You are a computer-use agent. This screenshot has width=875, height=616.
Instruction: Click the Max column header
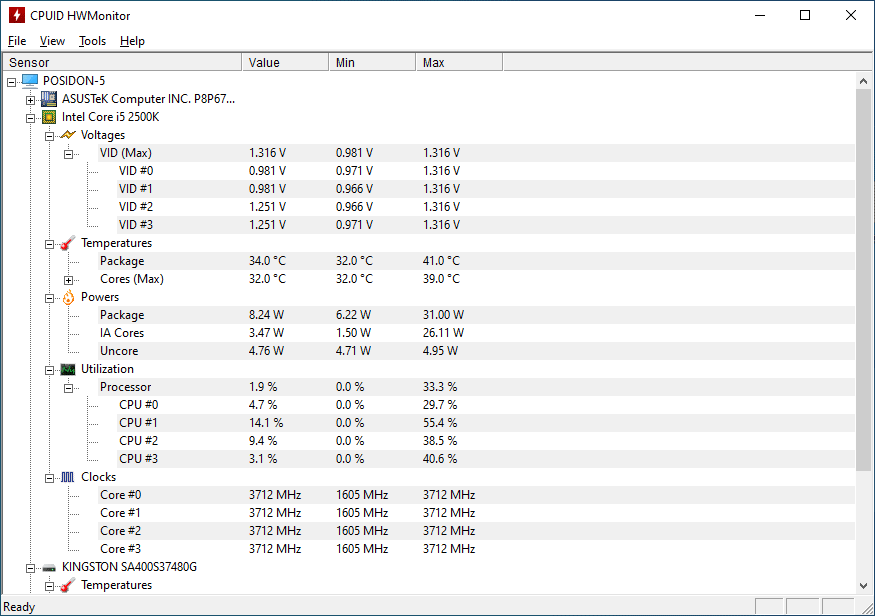(459, 62)
